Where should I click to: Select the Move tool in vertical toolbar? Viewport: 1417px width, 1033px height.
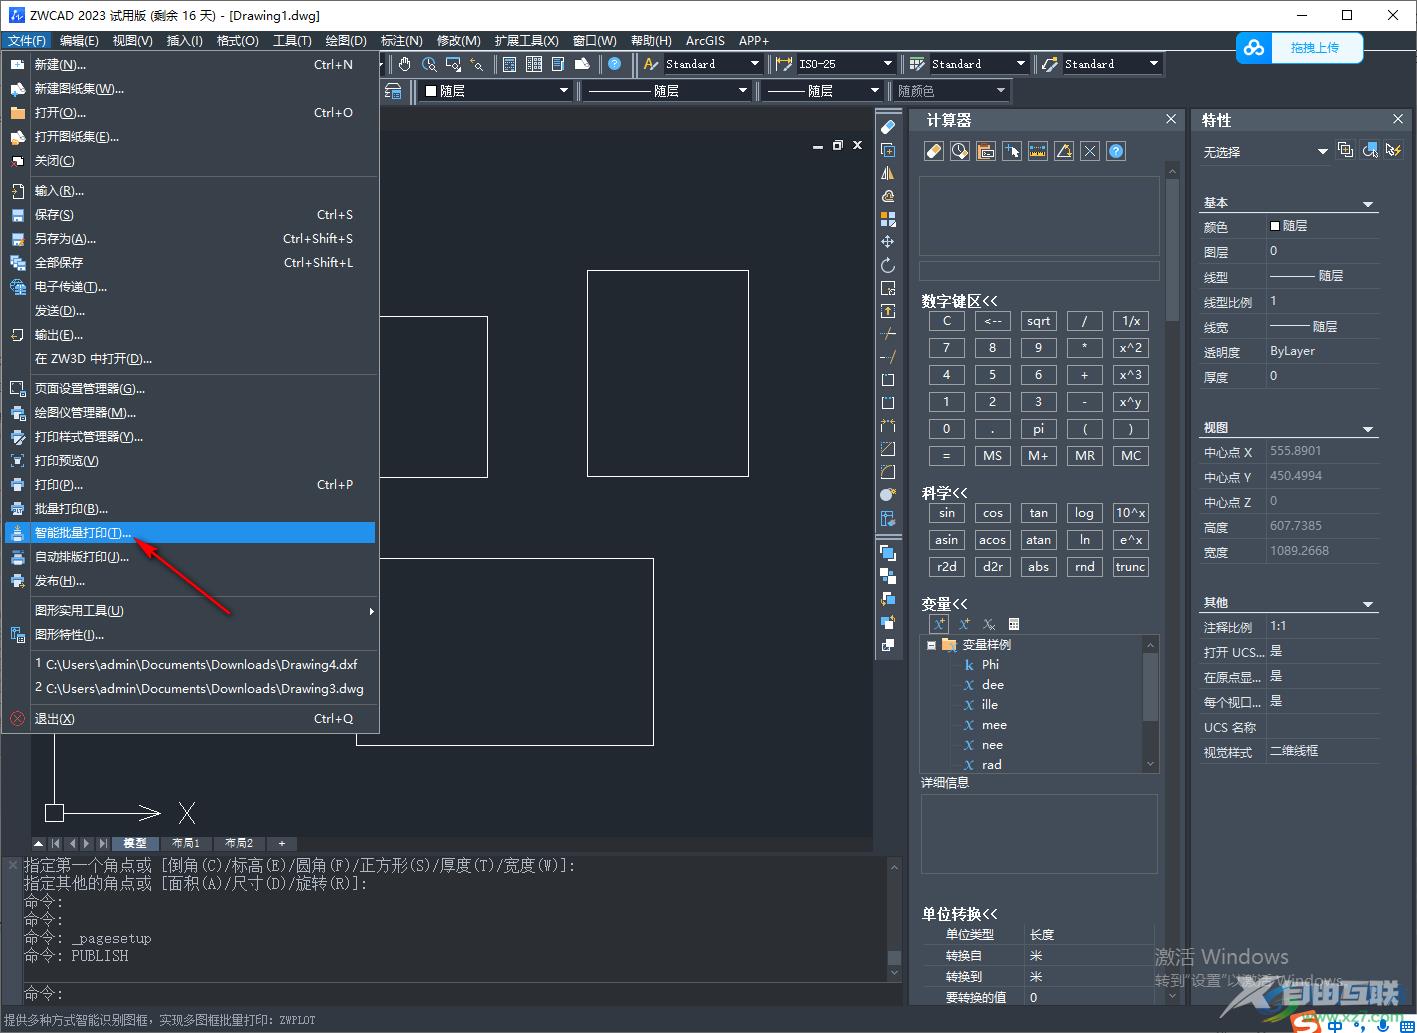[x=888, y=242]
